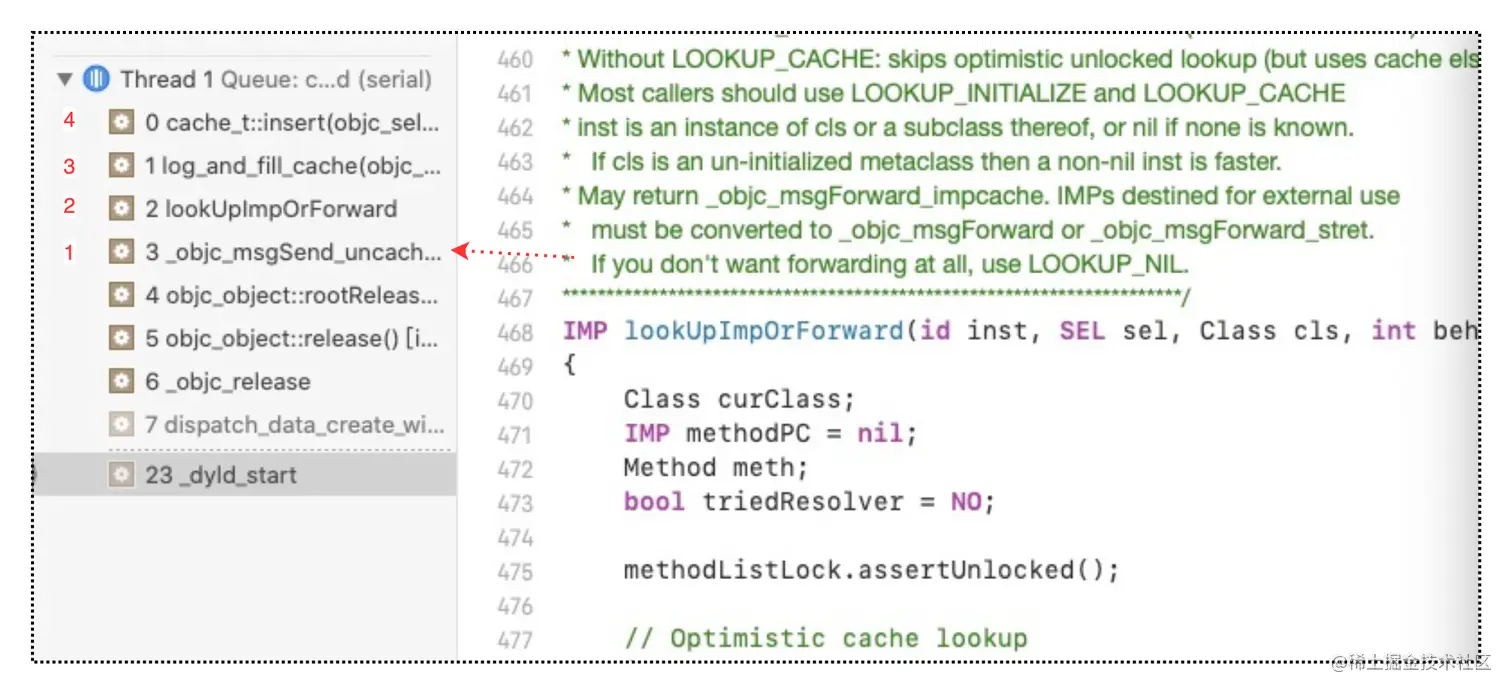Image resolution: width=1512 pixels, height=693 pixels.
Task: Click lookUpImpOrForward function name in code
Action: pos(764,331)
